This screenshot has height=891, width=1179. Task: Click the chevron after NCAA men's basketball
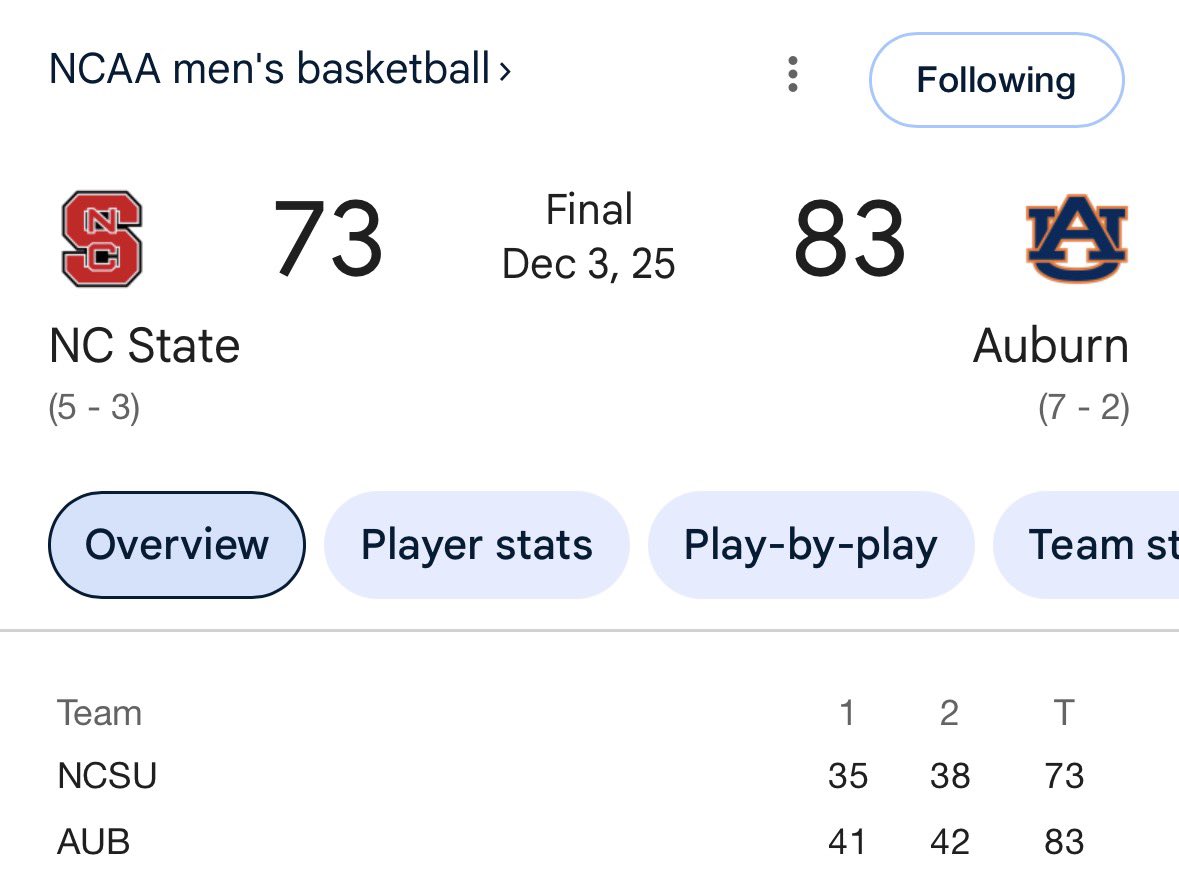pyautogui.click(x=505, y=71)
